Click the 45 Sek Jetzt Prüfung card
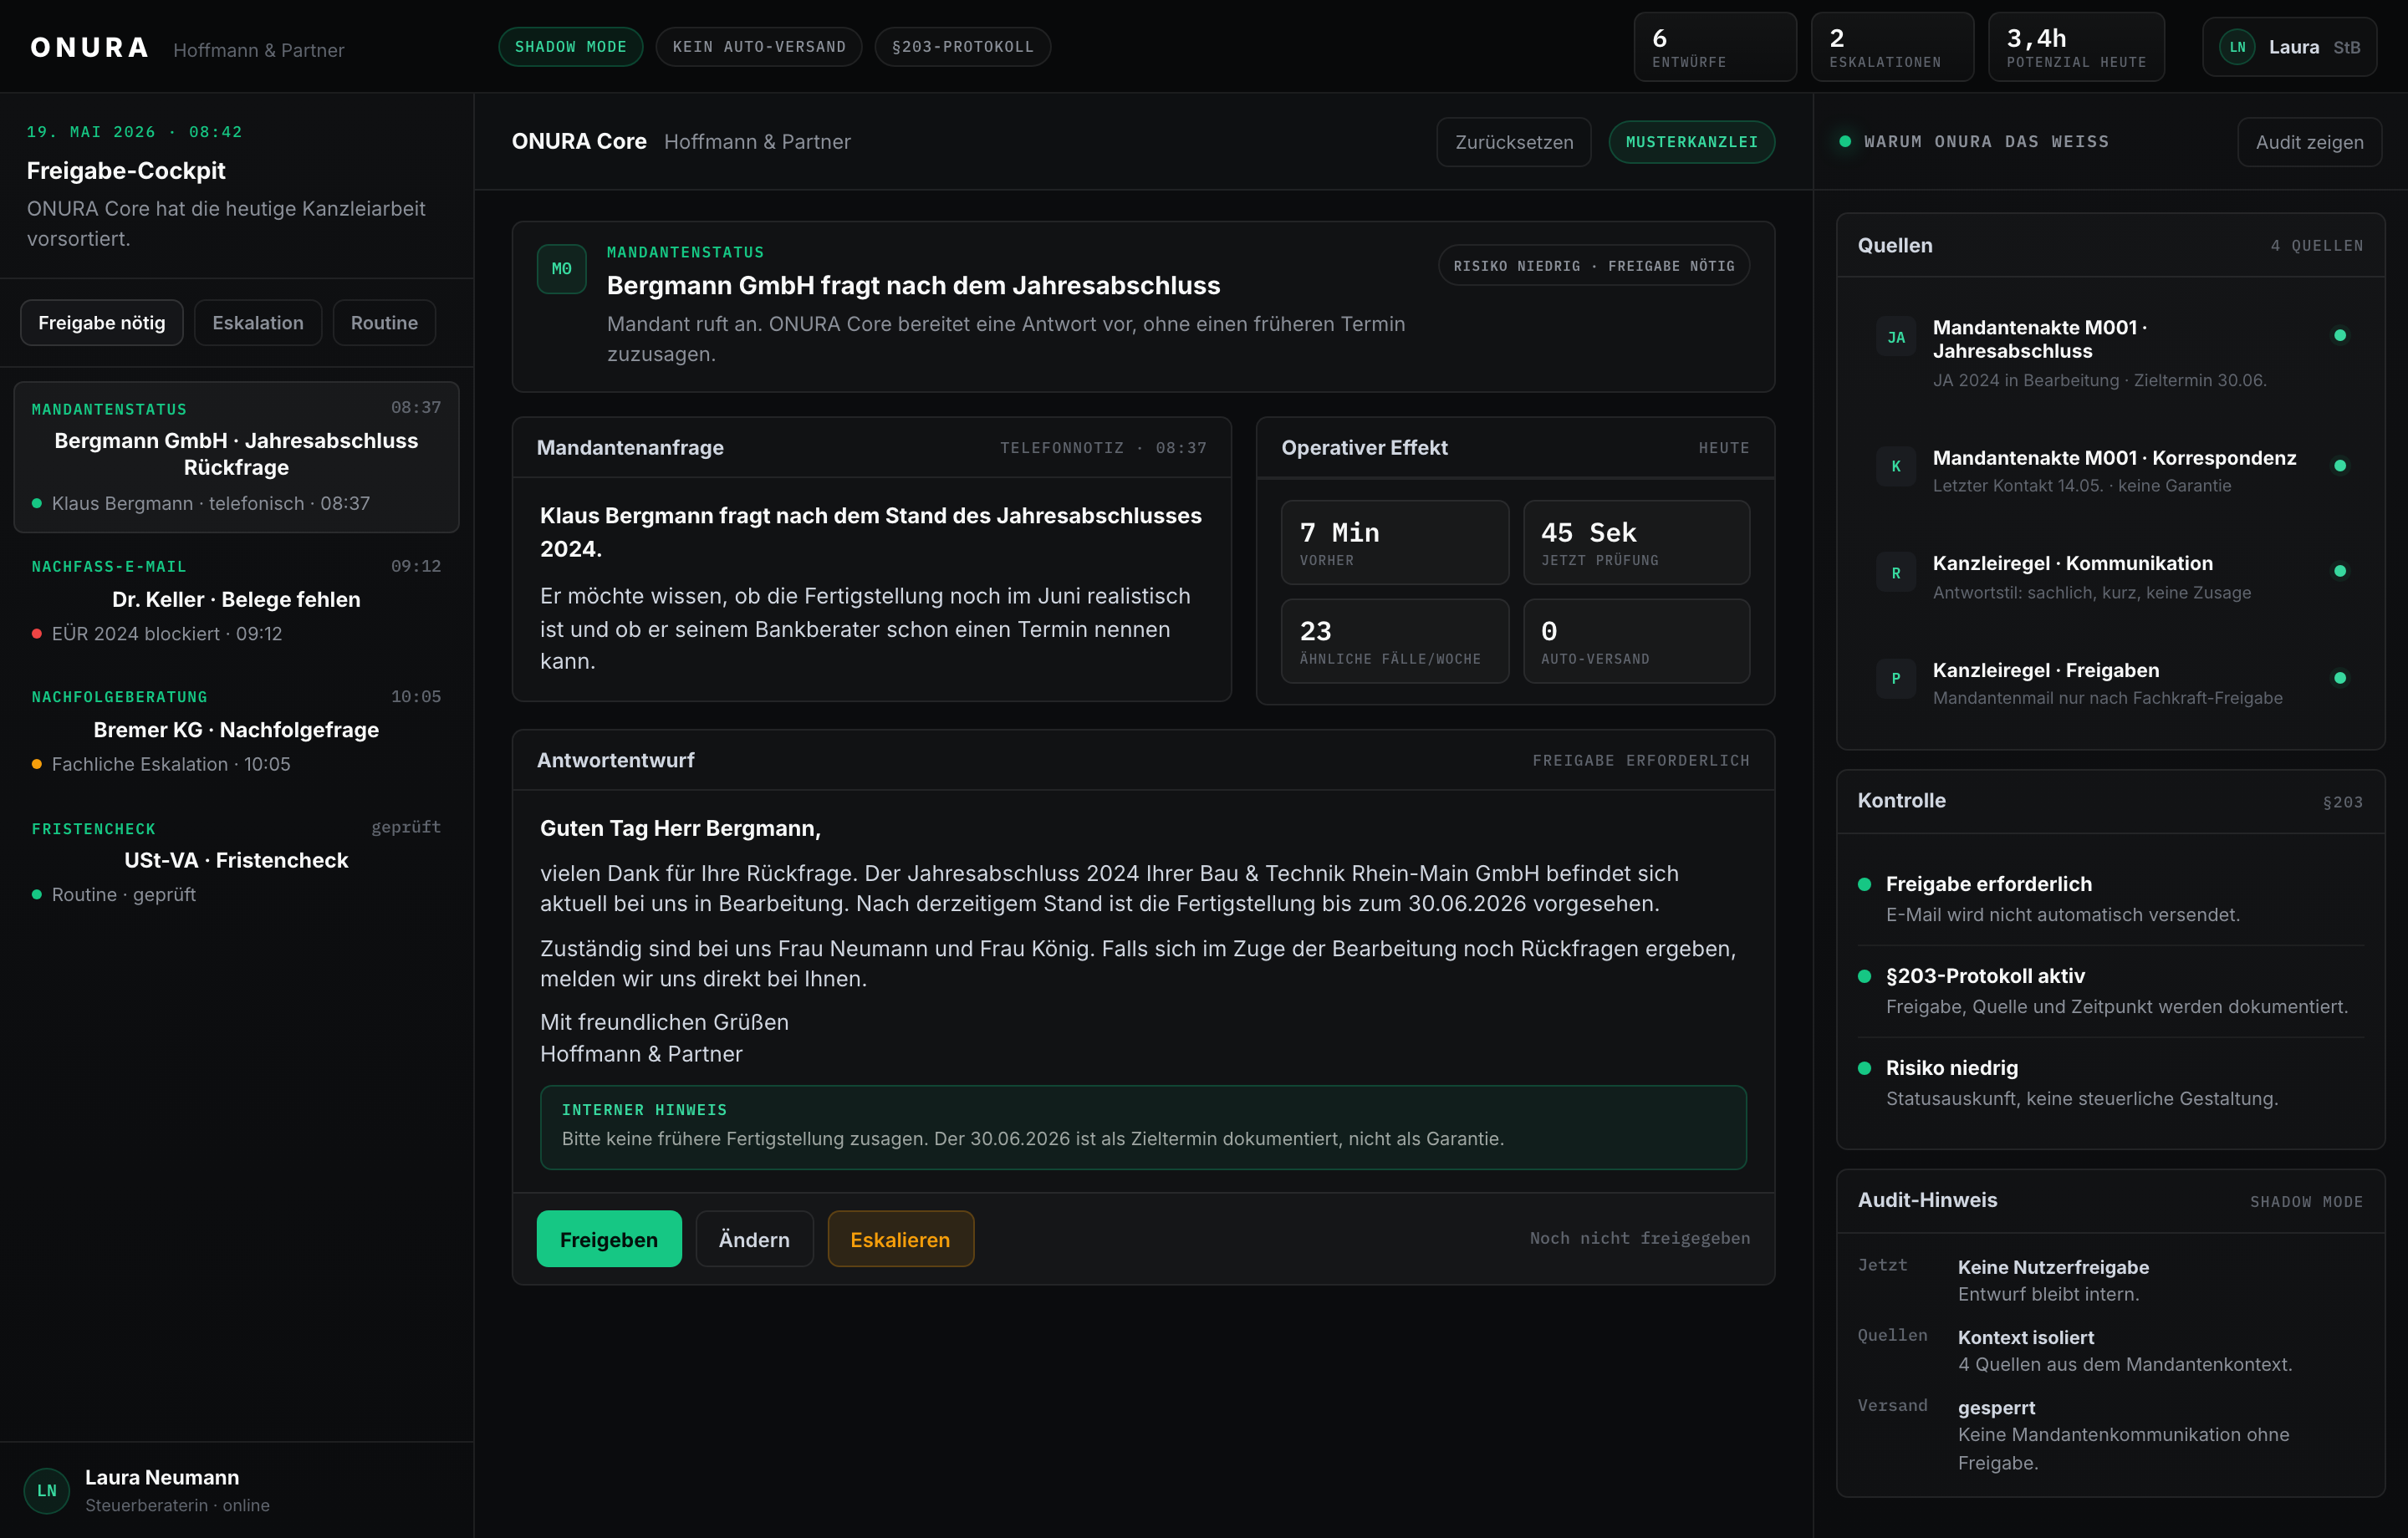The image size is (2408, 1538). (x=1636, y=542)
